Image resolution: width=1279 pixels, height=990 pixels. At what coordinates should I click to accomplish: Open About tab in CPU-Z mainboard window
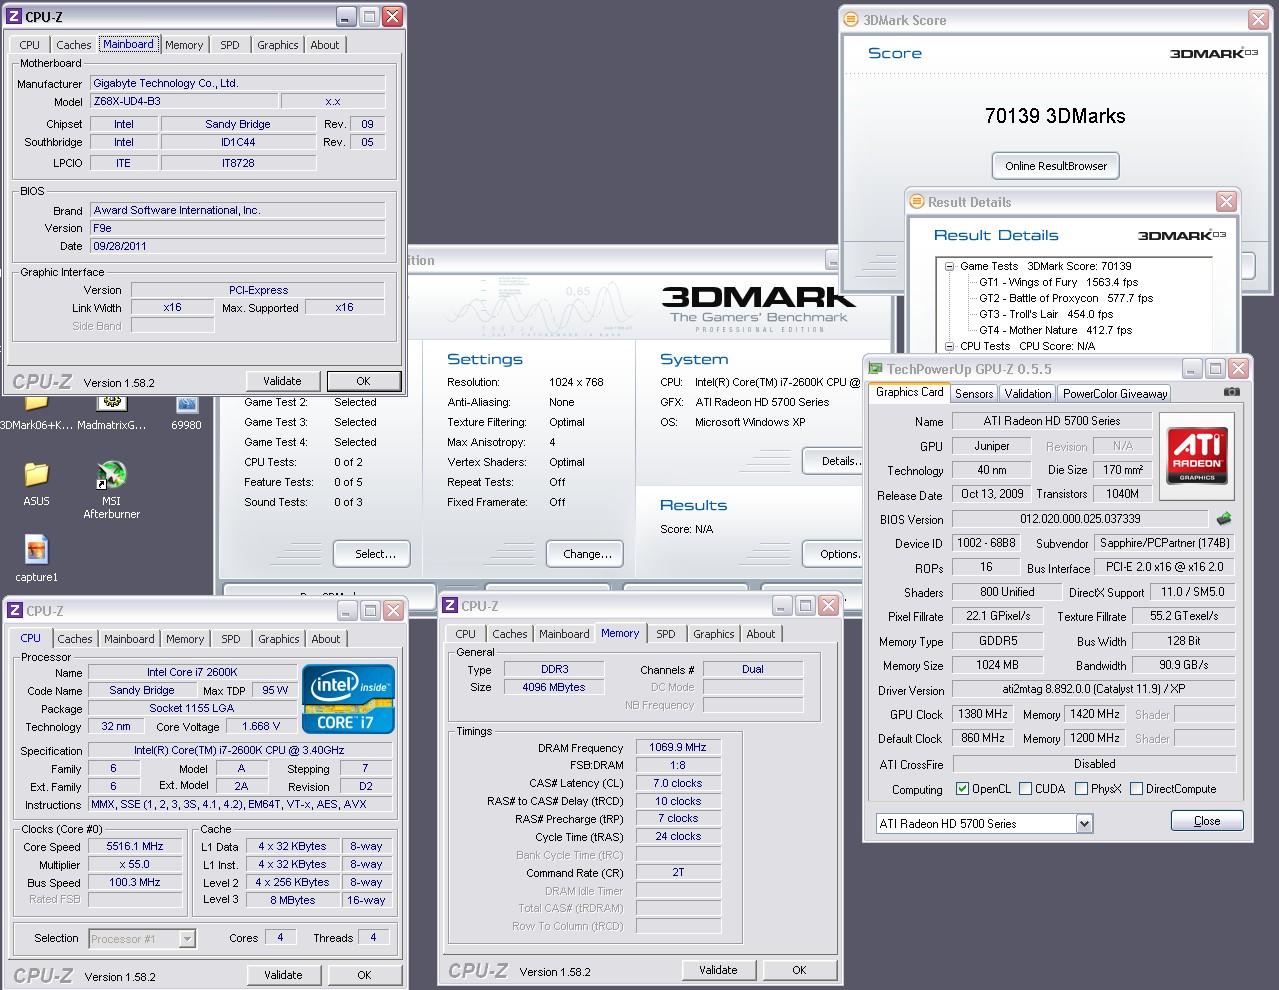[x=324, y=45]
